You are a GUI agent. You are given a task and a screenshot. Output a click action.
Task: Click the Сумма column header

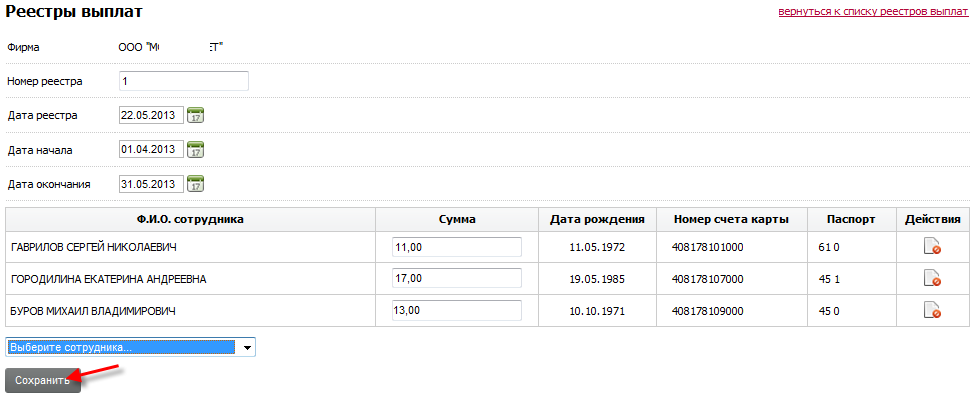coord(457,219)
